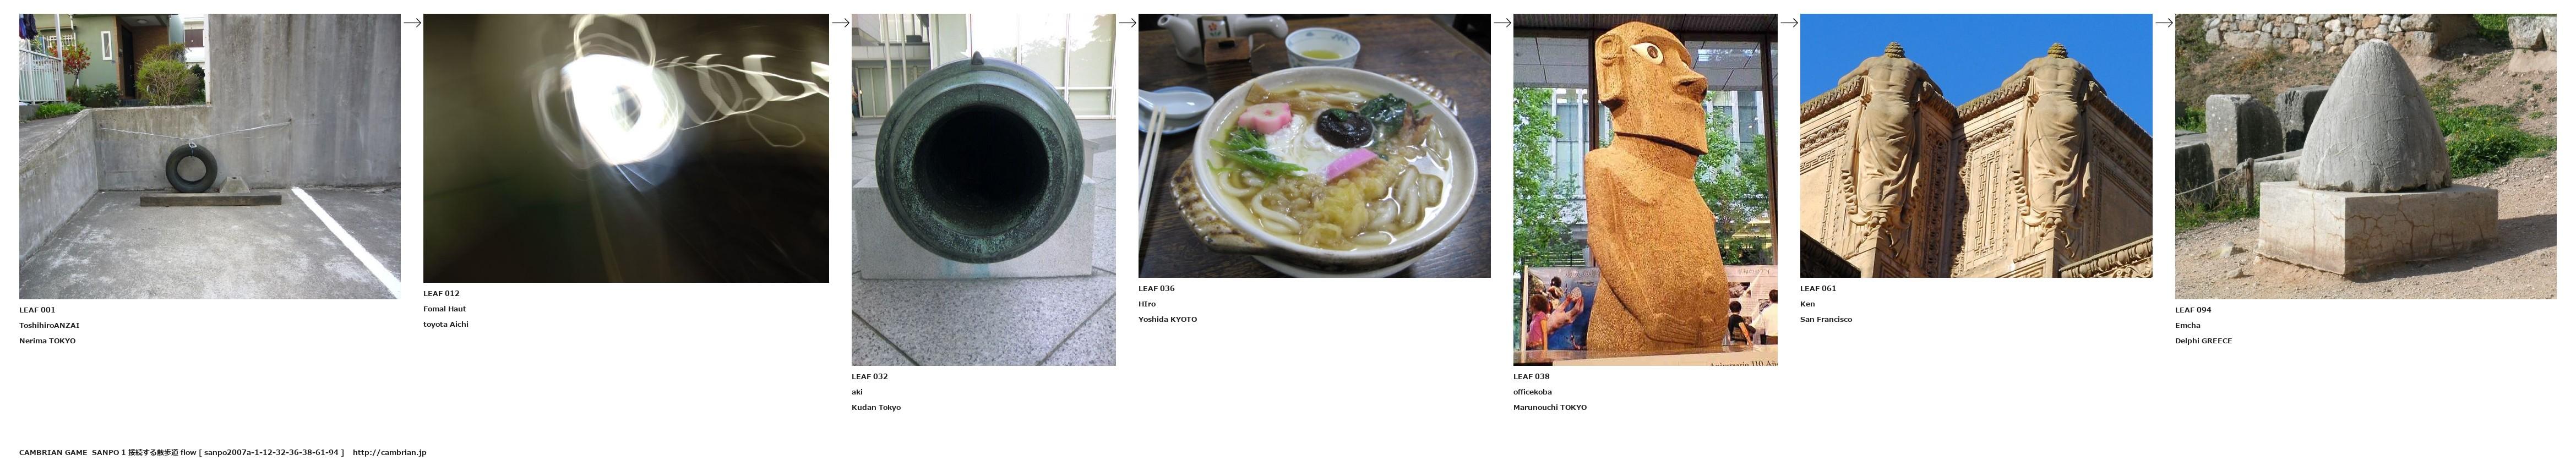Screen dimensions: 2576x466
Task: Click the arrow after the Moai photo
Action: point(1789,23)
